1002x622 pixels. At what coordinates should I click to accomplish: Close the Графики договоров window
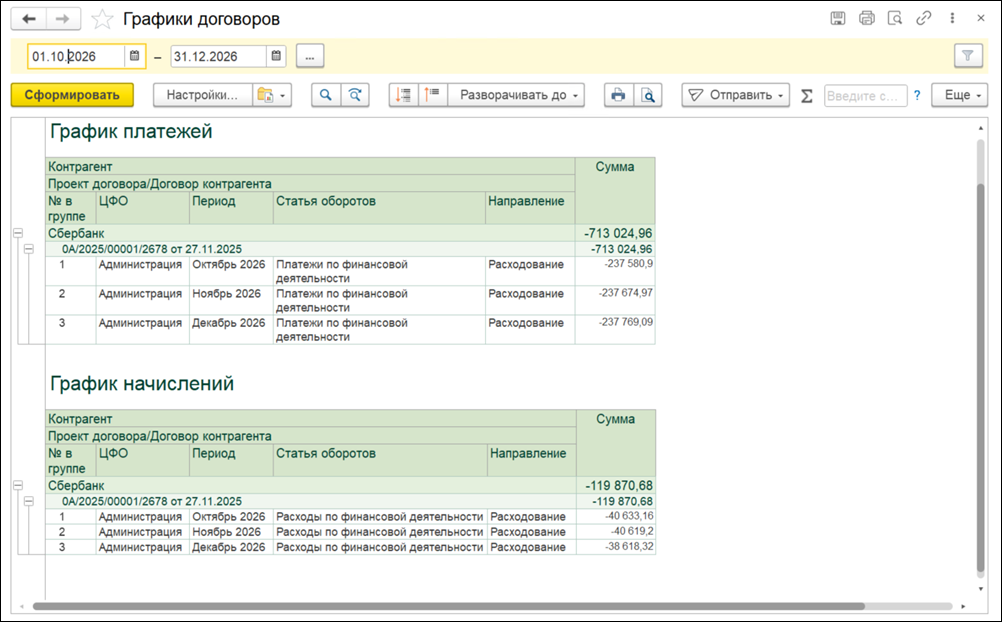981,19
